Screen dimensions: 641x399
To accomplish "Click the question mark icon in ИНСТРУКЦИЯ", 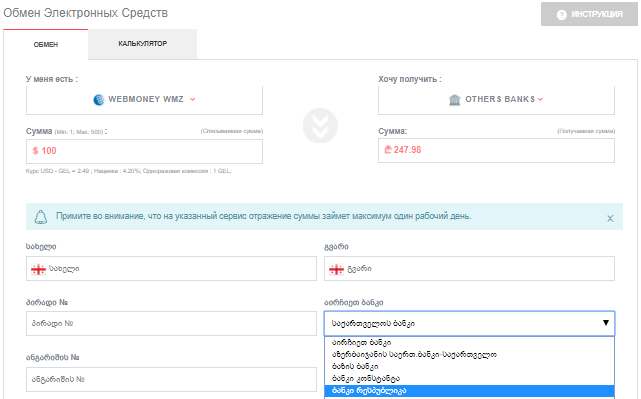I will click(562, 15).
